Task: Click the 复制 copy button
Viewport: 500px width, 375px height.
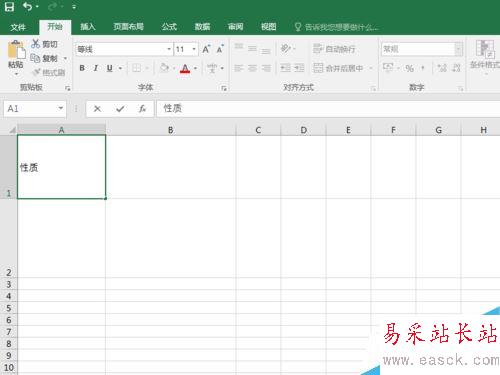Action: point(44,58)
